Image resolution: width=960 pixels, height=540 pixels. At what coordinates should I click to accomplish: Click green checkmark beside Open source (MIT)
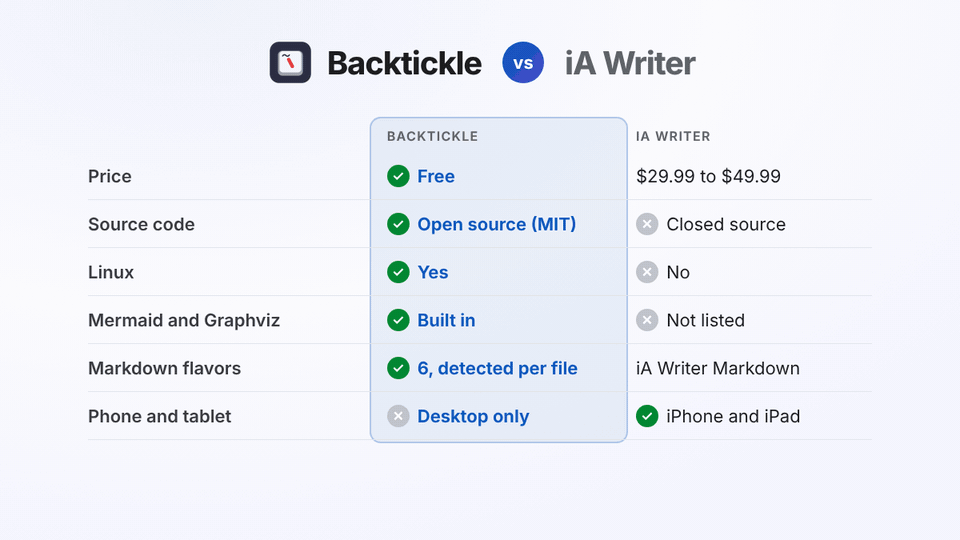coord(398,224)
